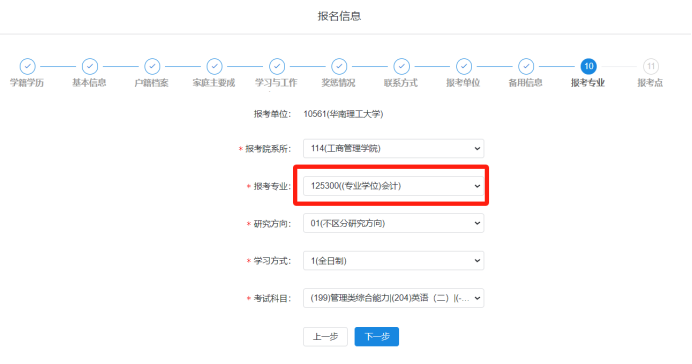Click the 奖惩情况 step checkmark circle

point(339,67)
